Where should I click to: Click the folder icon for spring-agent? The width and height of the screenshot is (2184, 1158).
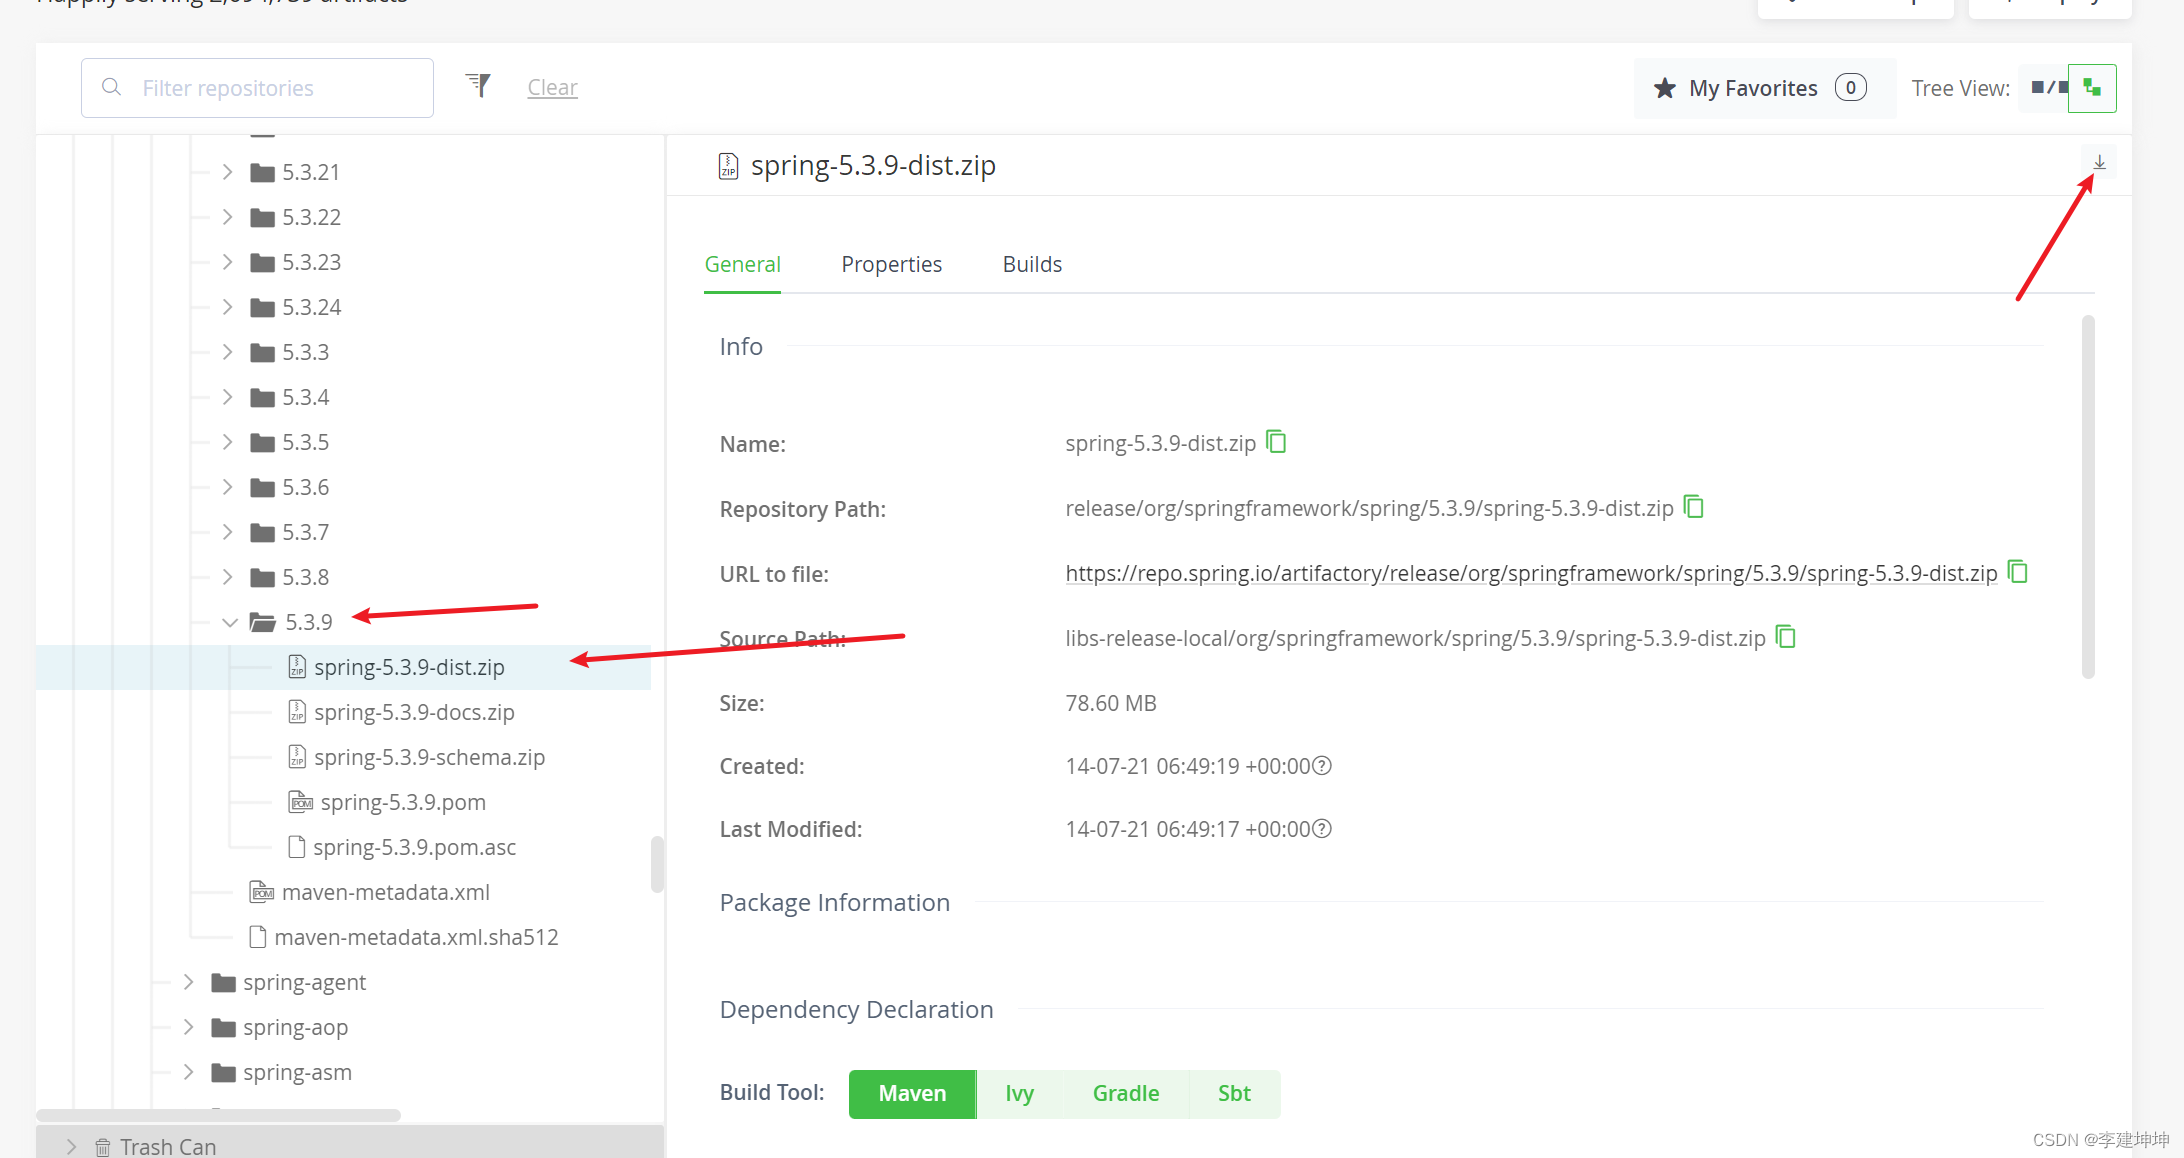224,983
